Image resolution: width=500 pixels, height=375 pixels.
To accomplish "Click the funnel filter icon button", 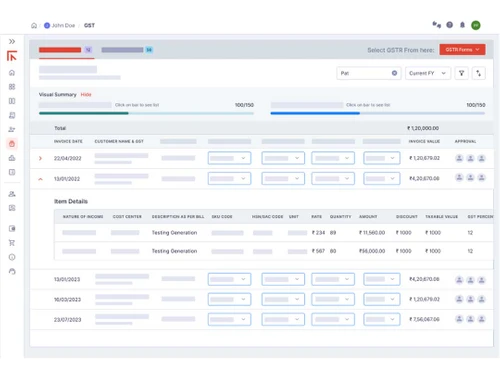I will pyautogui.click(x=462, y=73).
